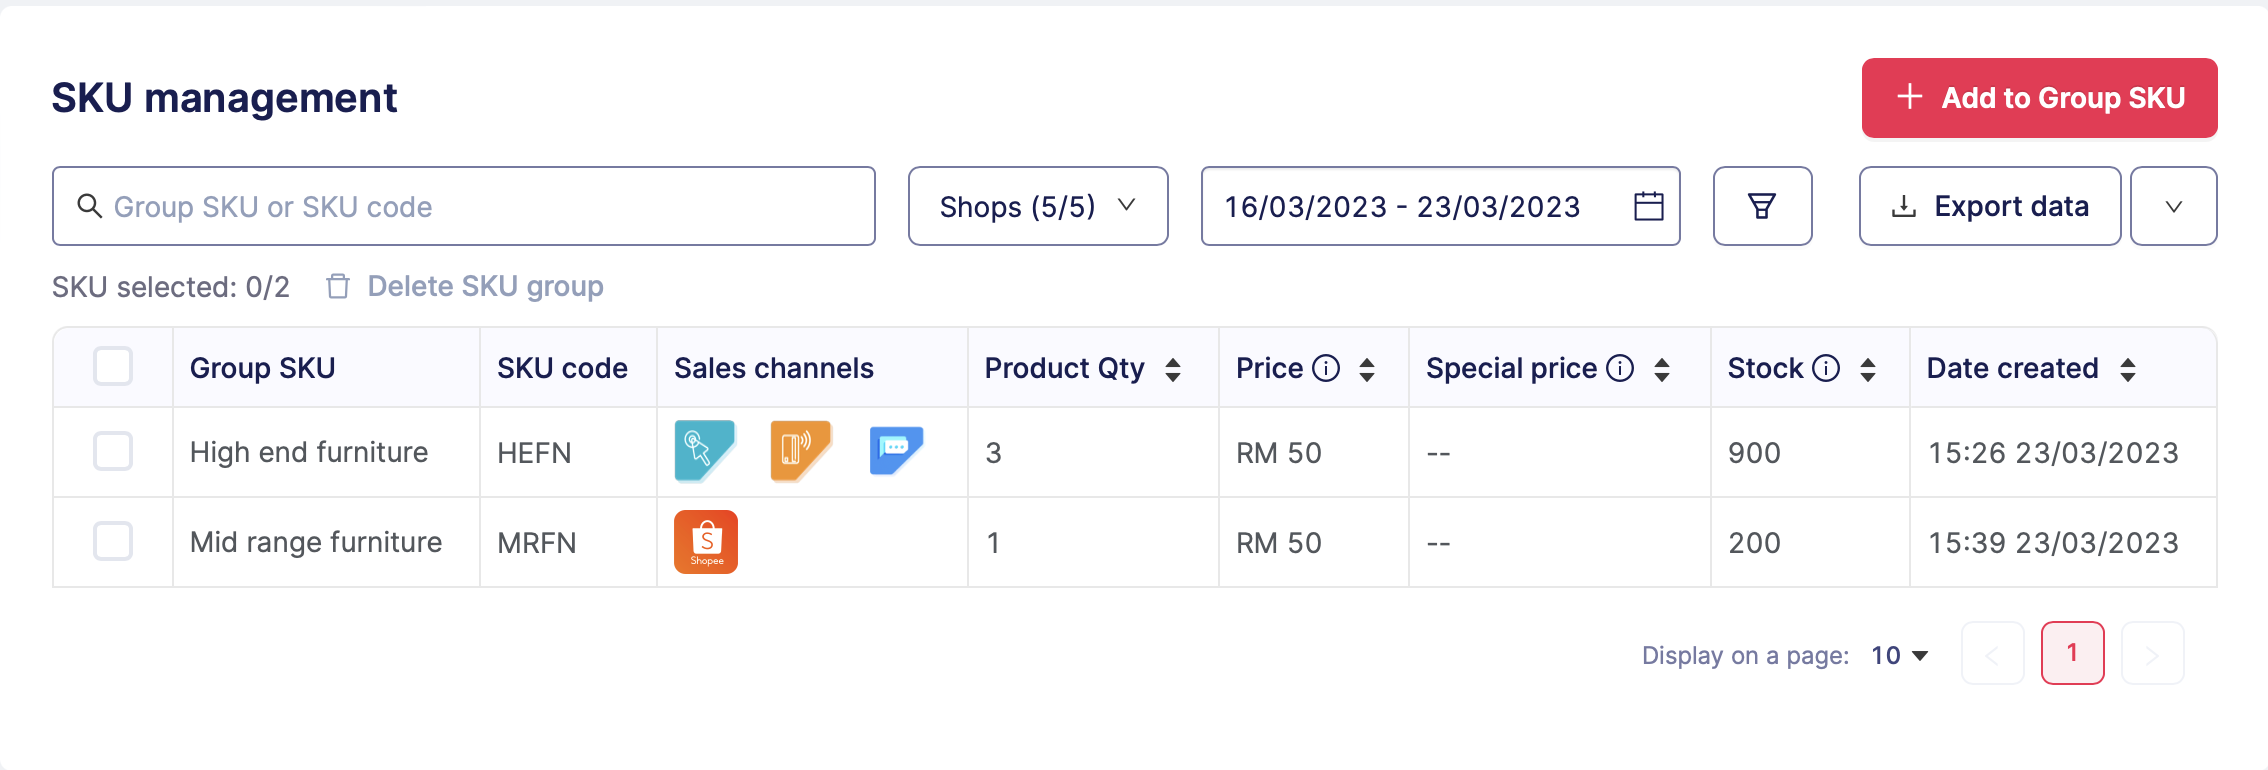Click the teal cursor sales channel icon
The image size is (2268, 770).
click(704, 450)
